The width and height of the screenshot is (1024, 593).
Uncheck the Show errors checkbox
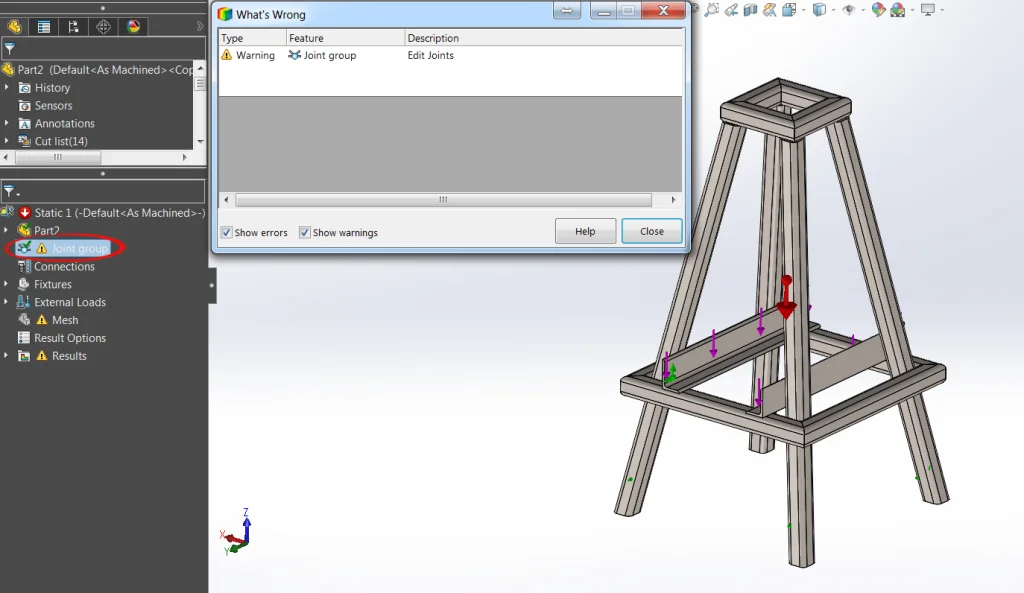[x=225, y=232]
